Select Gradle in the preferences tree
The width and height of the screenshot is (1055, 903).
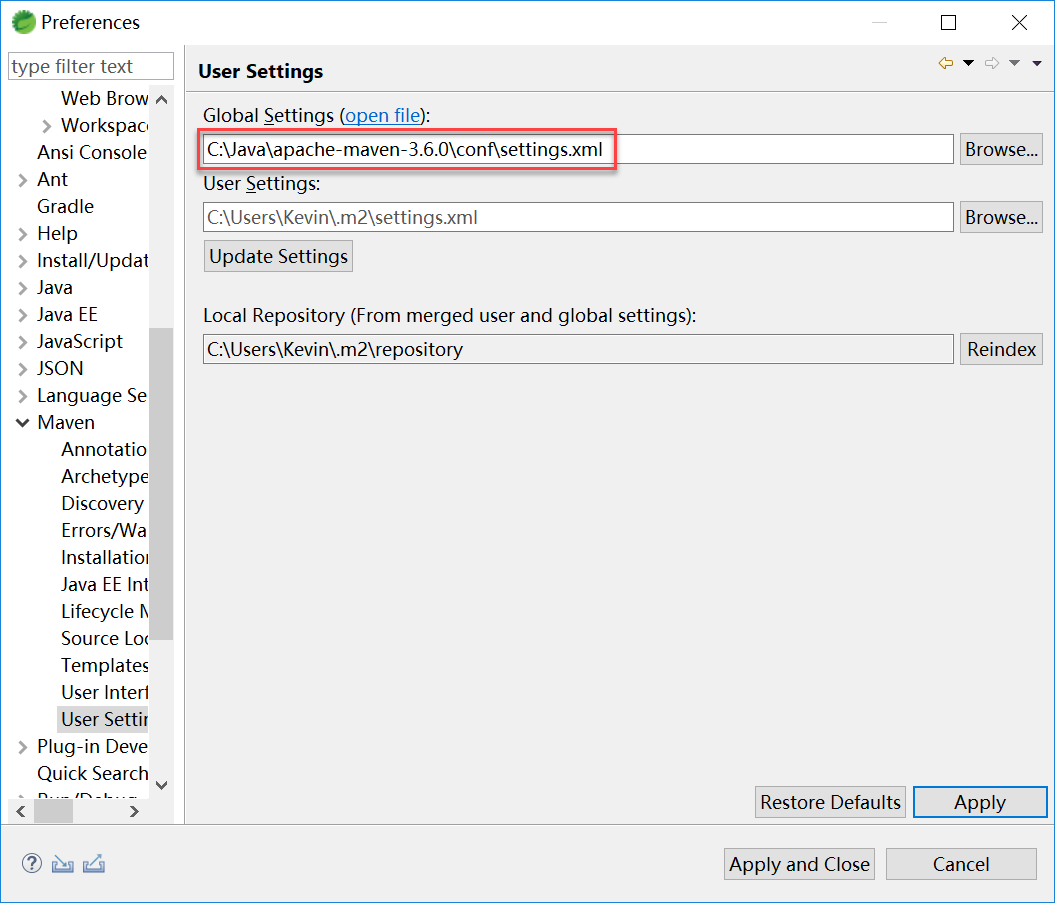pos(65,206)
